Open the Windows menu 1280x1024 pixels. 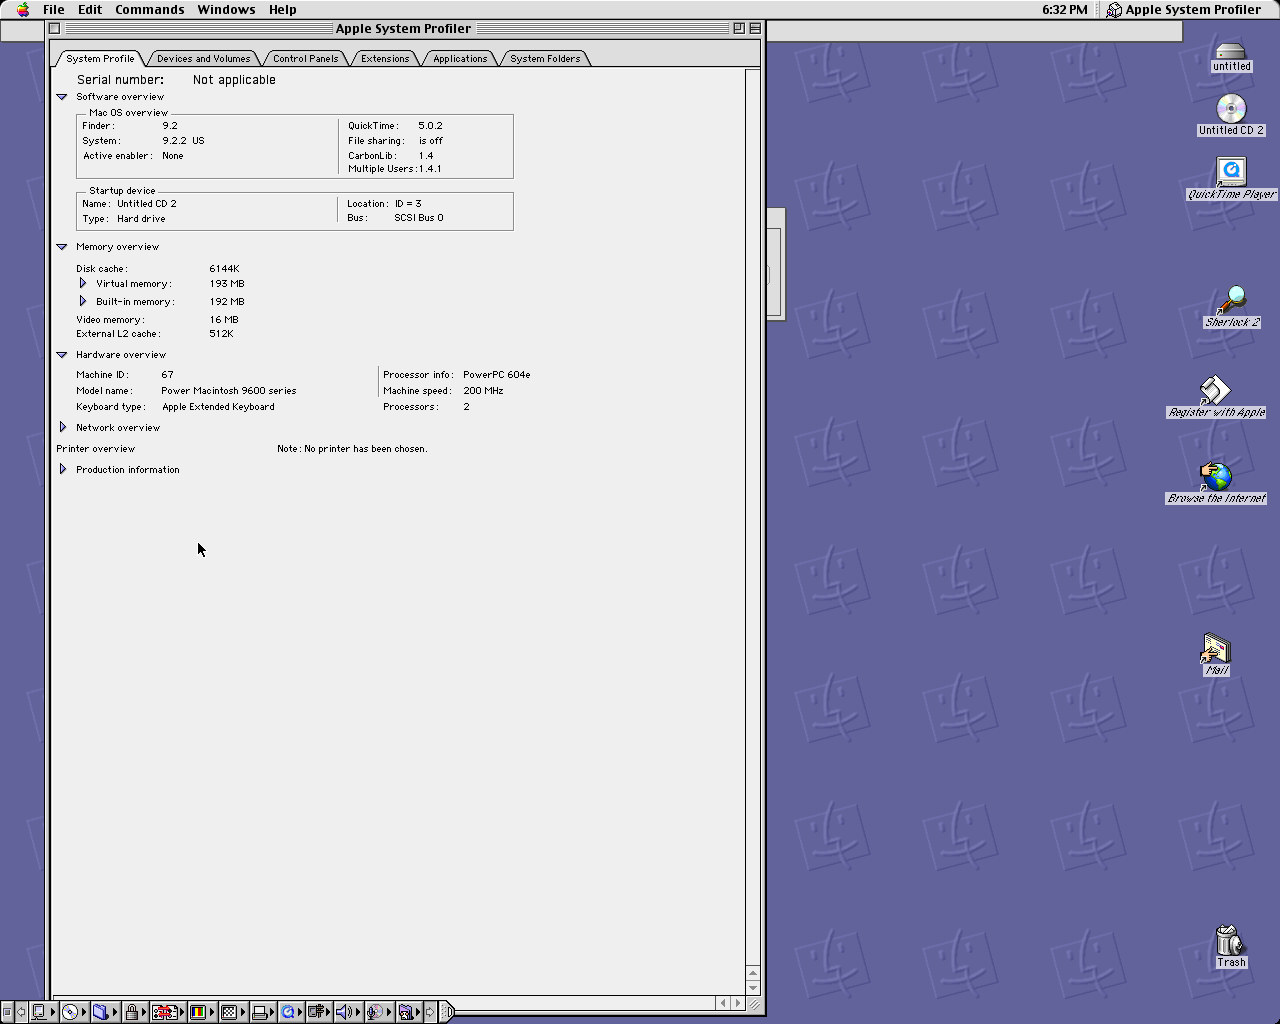(226, 9)
